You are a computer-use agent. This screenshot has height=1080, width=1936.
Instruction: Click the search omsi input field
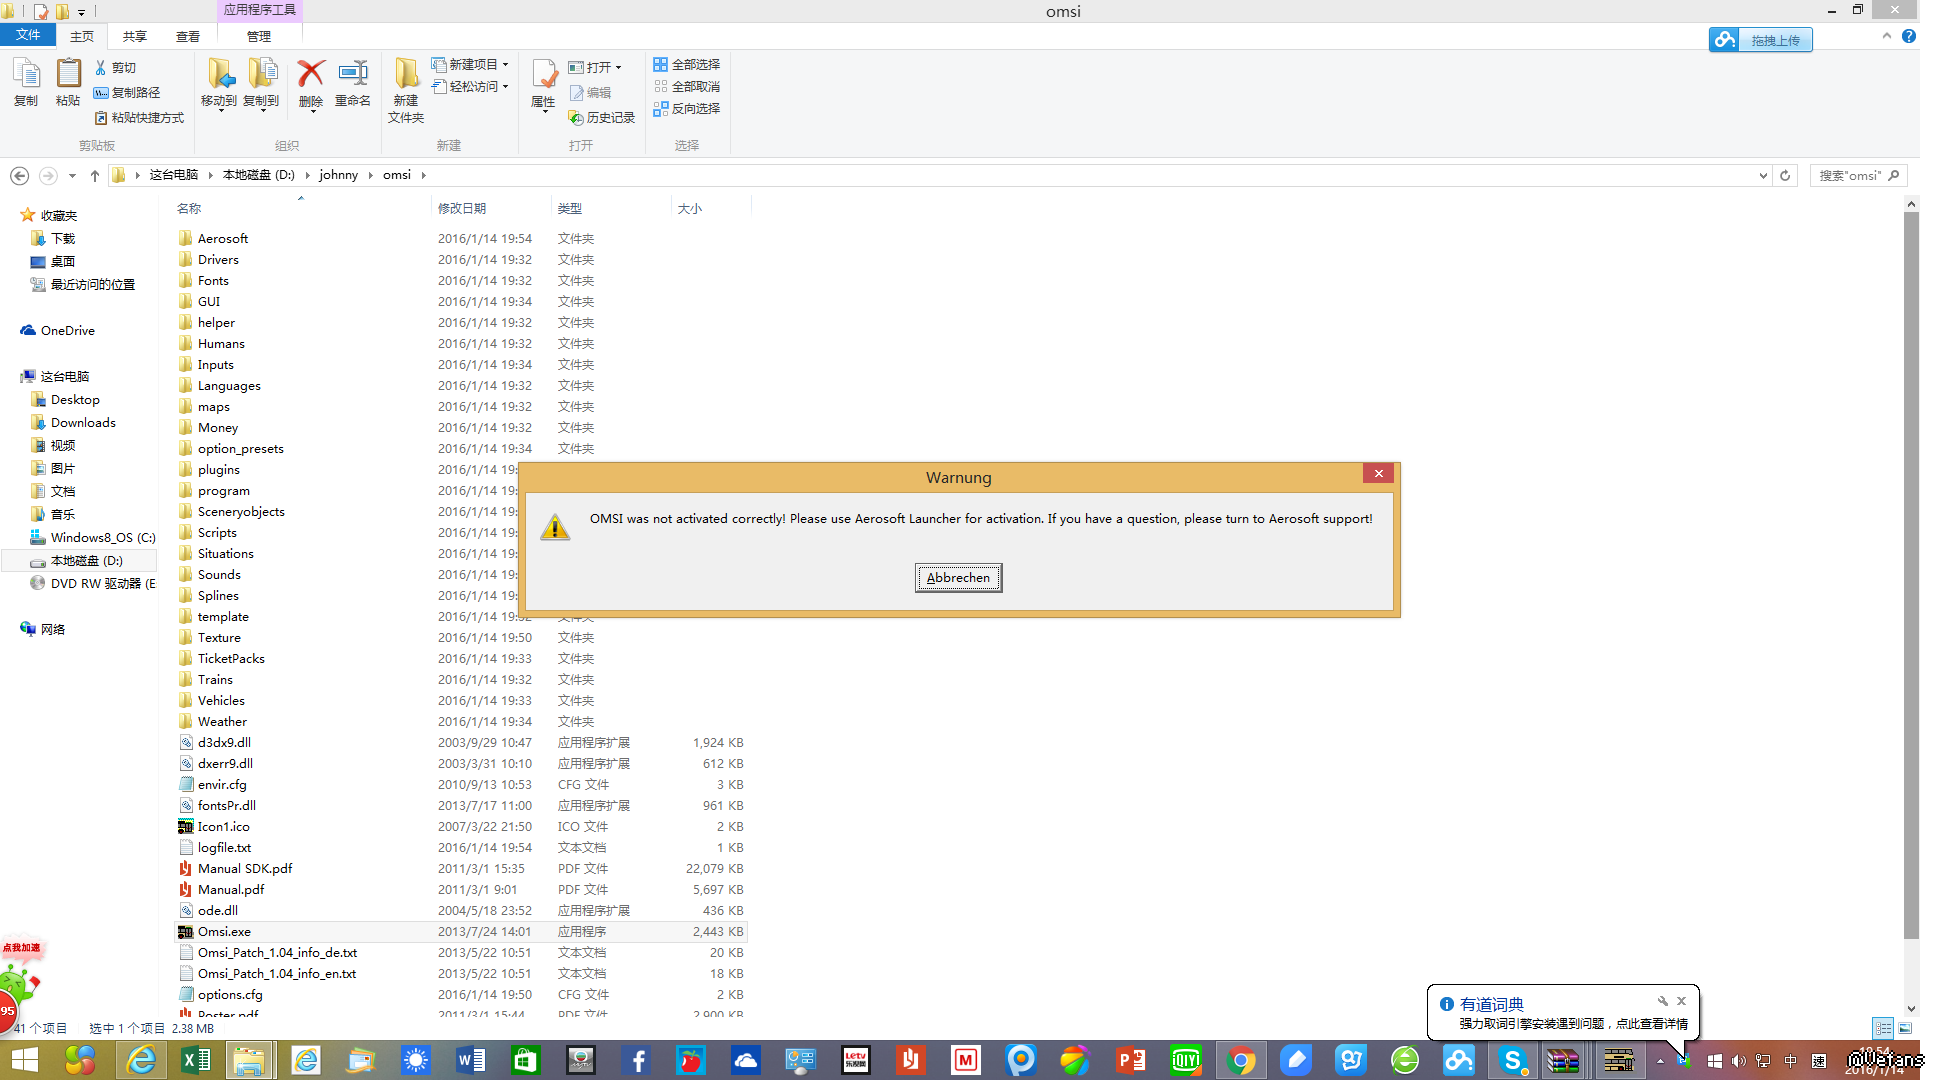point(1850,175)
